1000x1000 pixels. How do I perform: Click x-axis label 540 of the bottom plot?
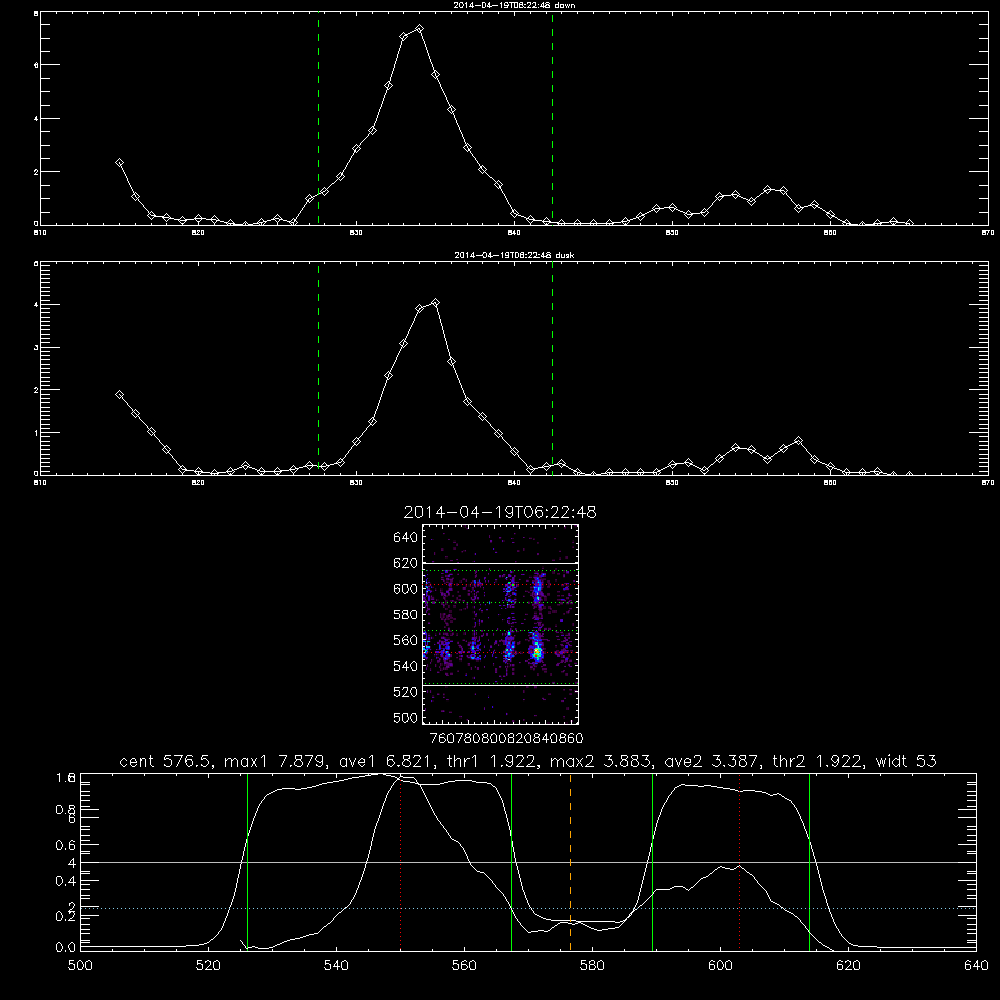336,966
